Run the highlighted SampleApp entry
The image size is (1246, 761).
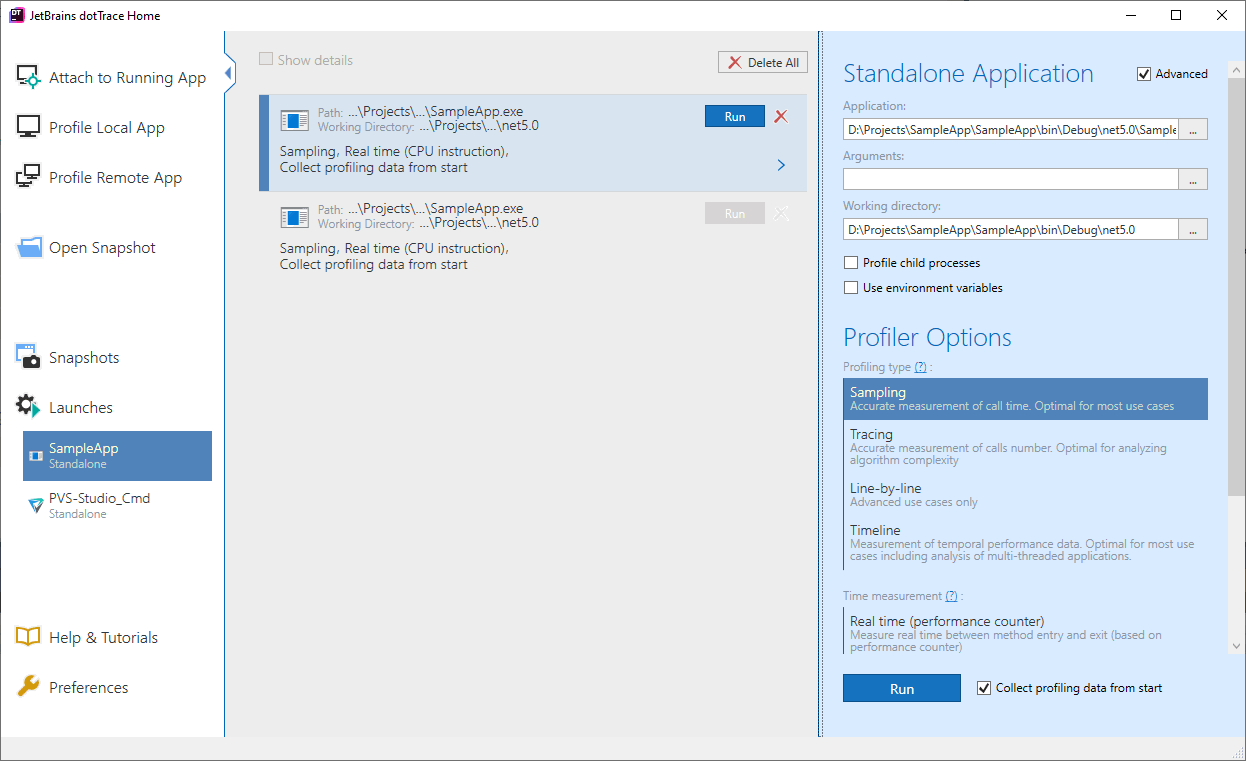[x=735, y=117]
